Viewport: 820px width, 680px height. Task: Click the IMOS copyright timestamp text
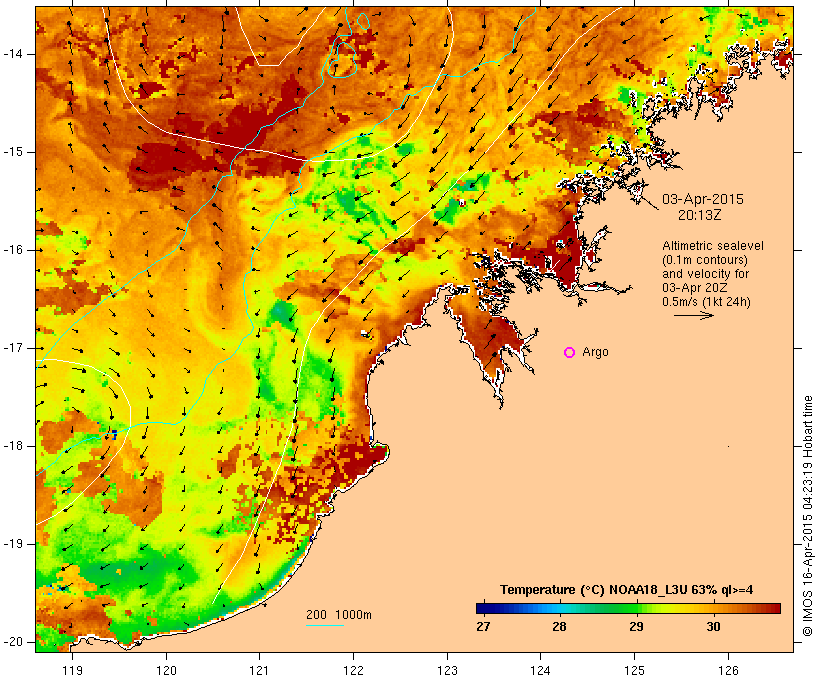click(807, 516)
